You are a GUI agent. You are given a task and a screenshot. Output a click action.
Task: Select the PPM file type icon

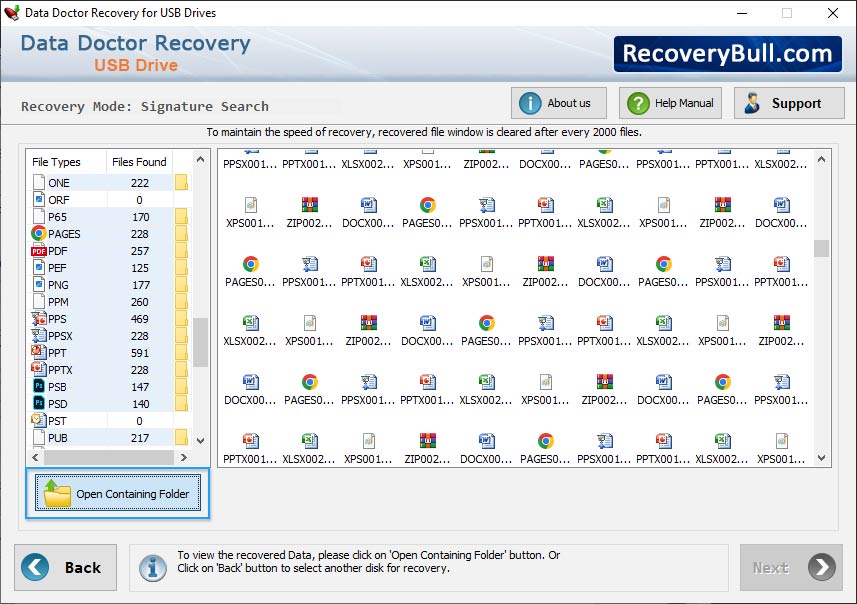pos(39,301)
